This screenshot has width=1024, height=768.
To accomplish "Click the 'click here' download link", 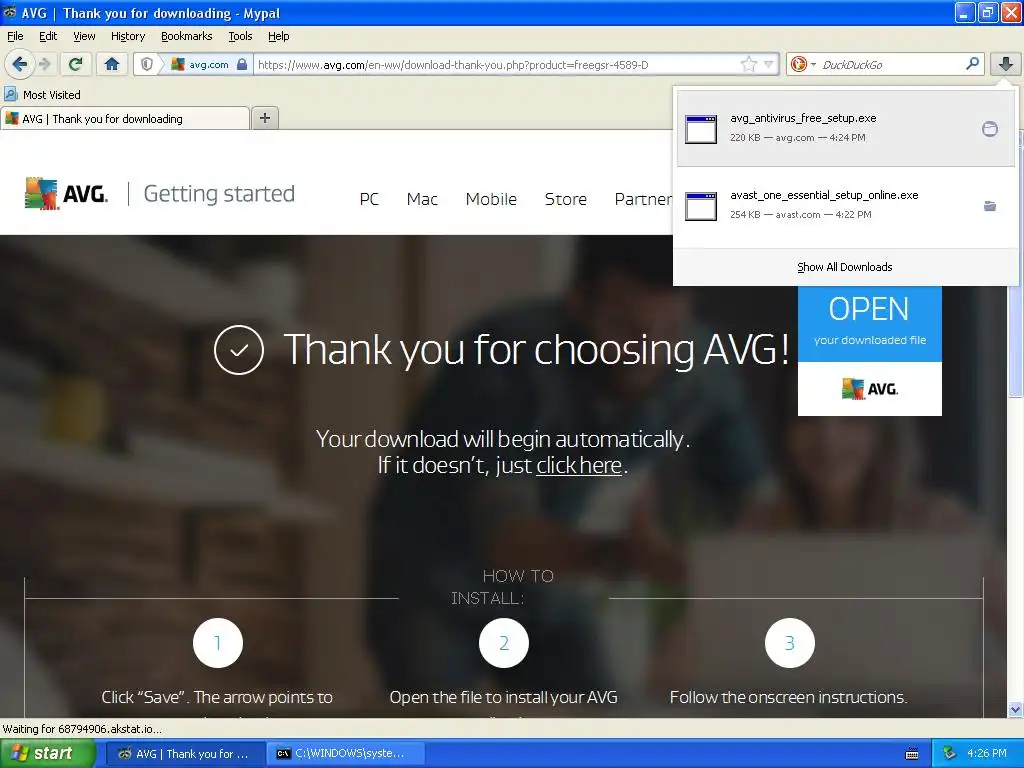I will (x=579, y=465).
